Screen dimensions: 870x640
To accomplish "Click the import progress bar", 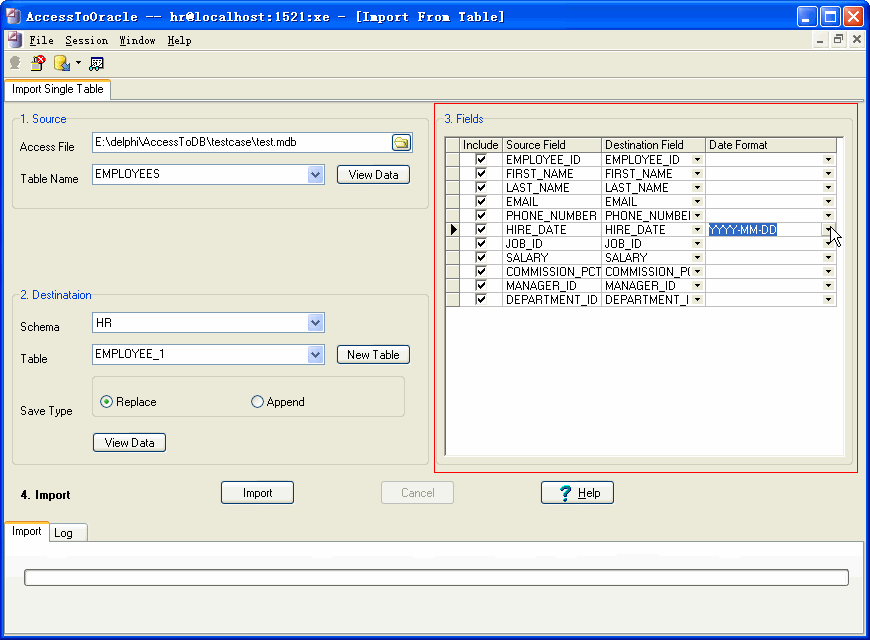I will point(436,577).
